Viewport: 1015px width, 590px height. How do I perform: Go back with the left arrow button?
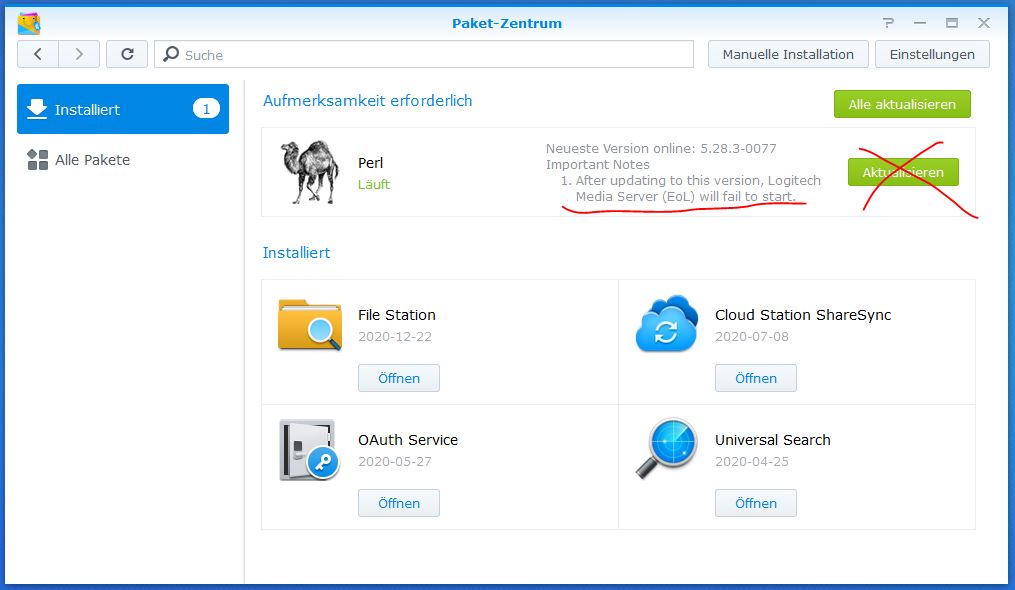[38, 54]
